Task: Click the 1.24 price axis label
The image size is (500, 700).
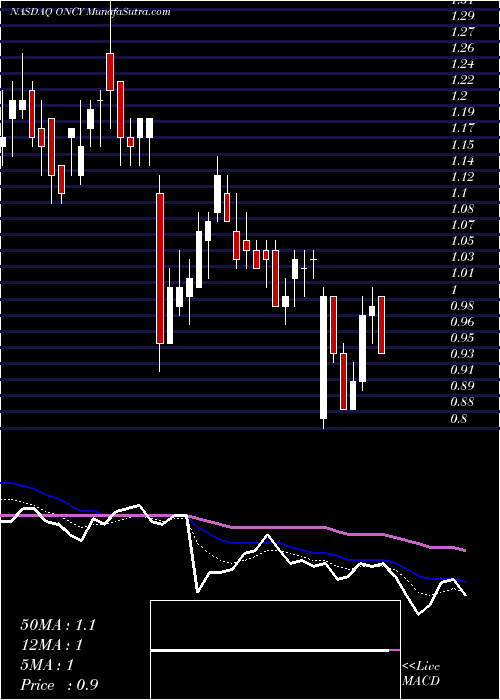Action: [x=462, y=64]
